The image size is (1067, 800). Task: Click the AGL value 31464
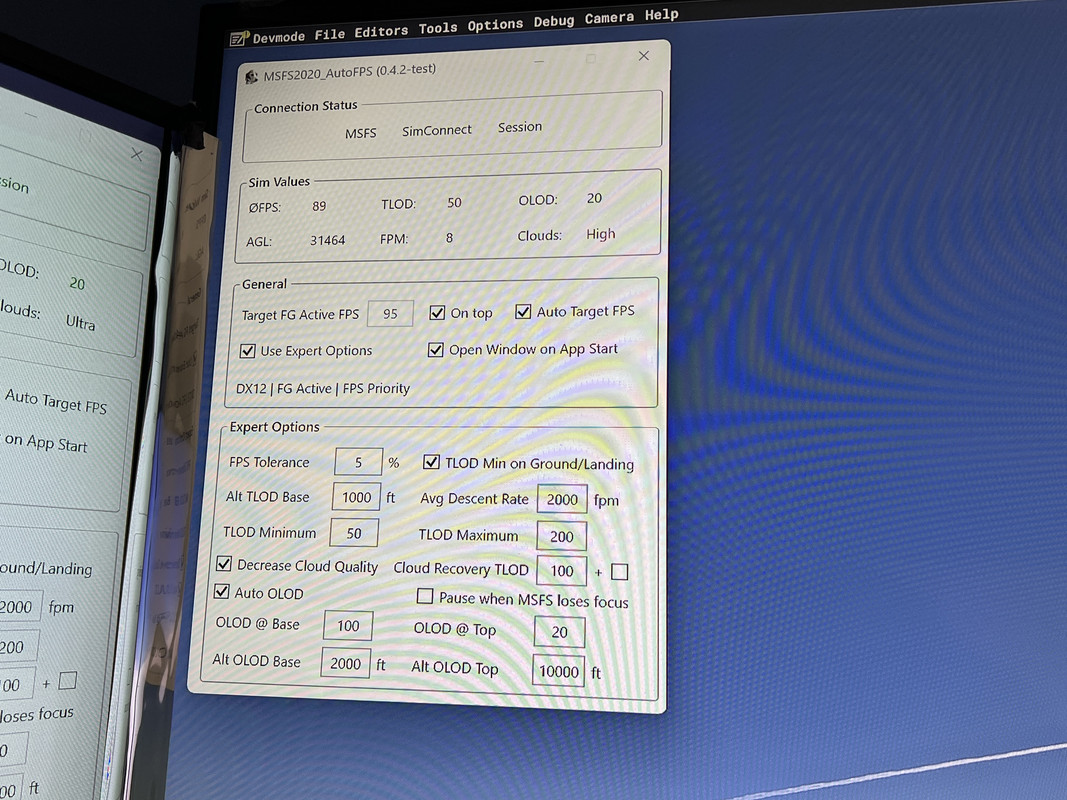click(x=327, y=240)
